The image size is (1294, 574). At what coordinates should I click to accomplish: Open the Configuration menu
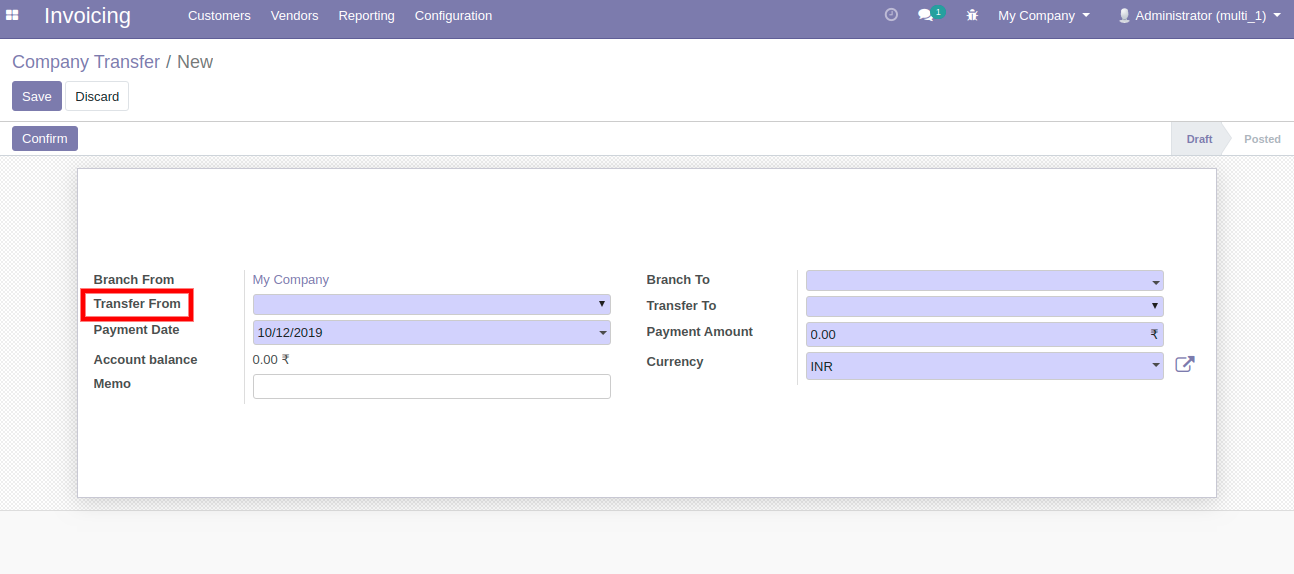click(453, 16)
